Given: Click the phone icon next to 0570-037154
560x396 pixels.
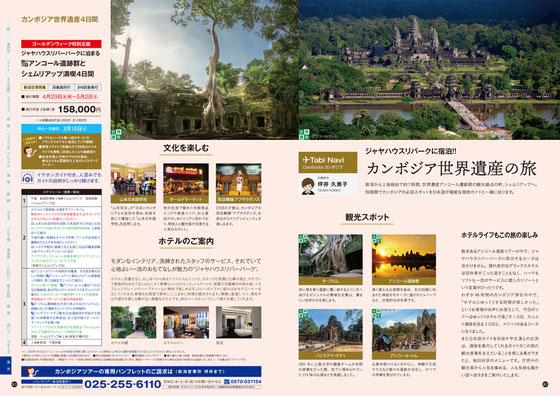Looking at the screenshot, I should 227,381.
